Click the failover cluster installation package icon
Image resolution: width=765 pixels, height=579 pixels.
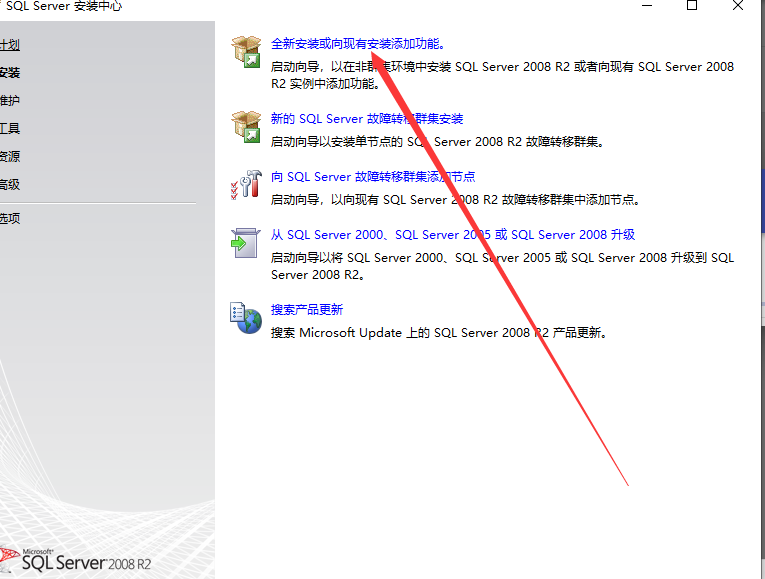[x=246, y=127]
